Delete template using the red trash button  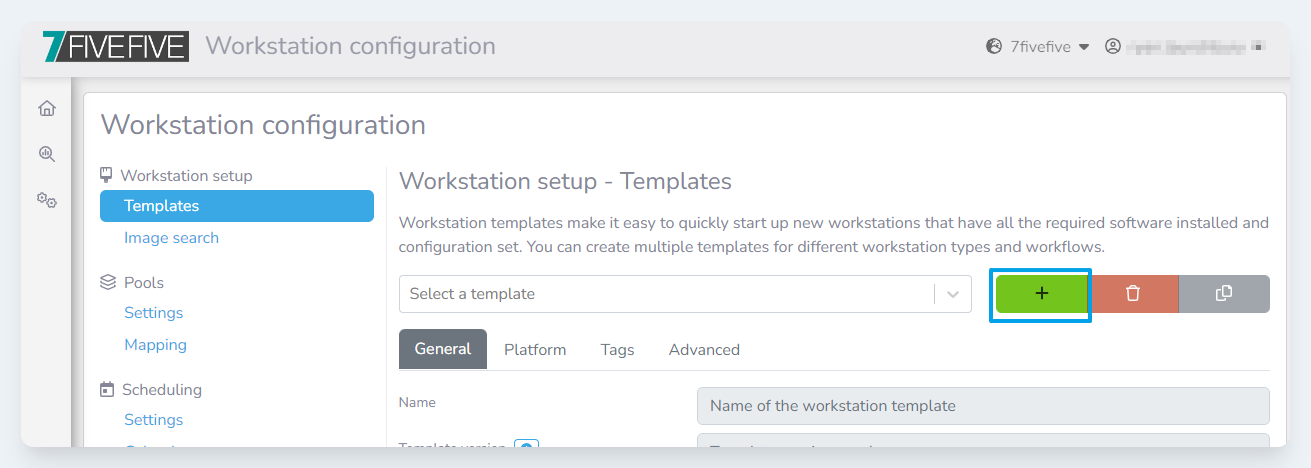[x=1133, y=294]
